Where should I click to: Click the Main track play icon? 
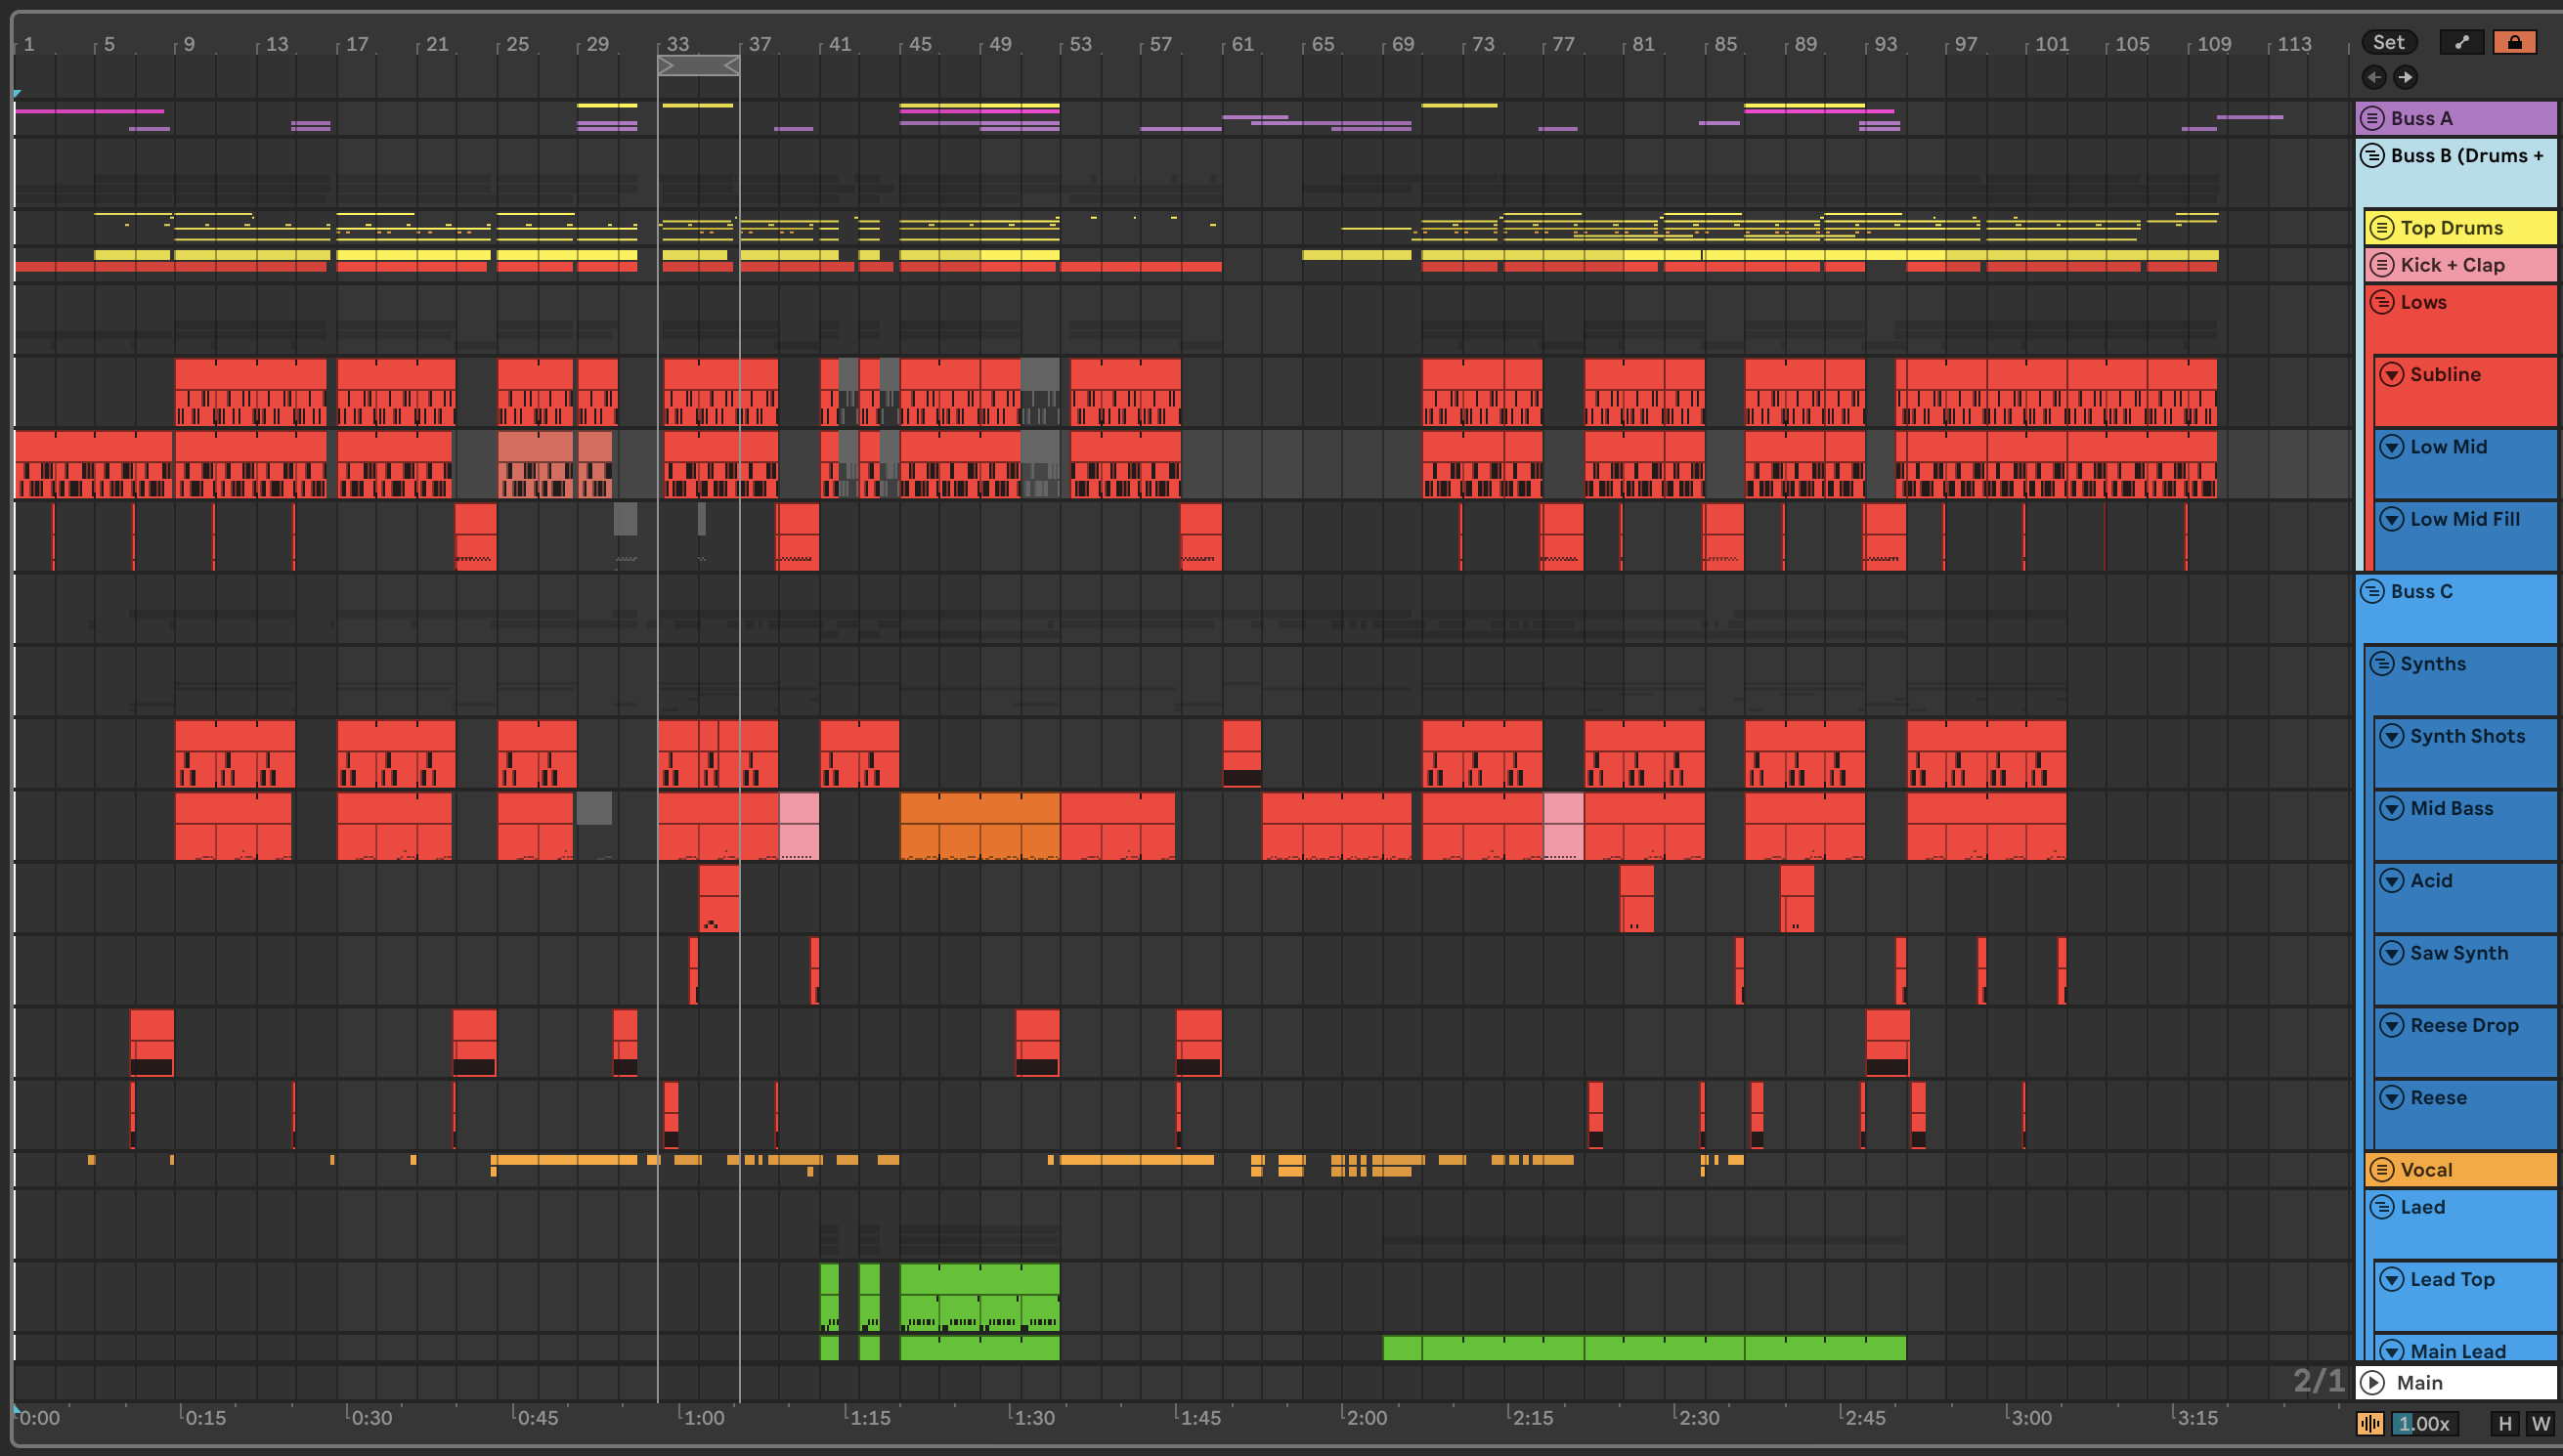(2372, 1382)
